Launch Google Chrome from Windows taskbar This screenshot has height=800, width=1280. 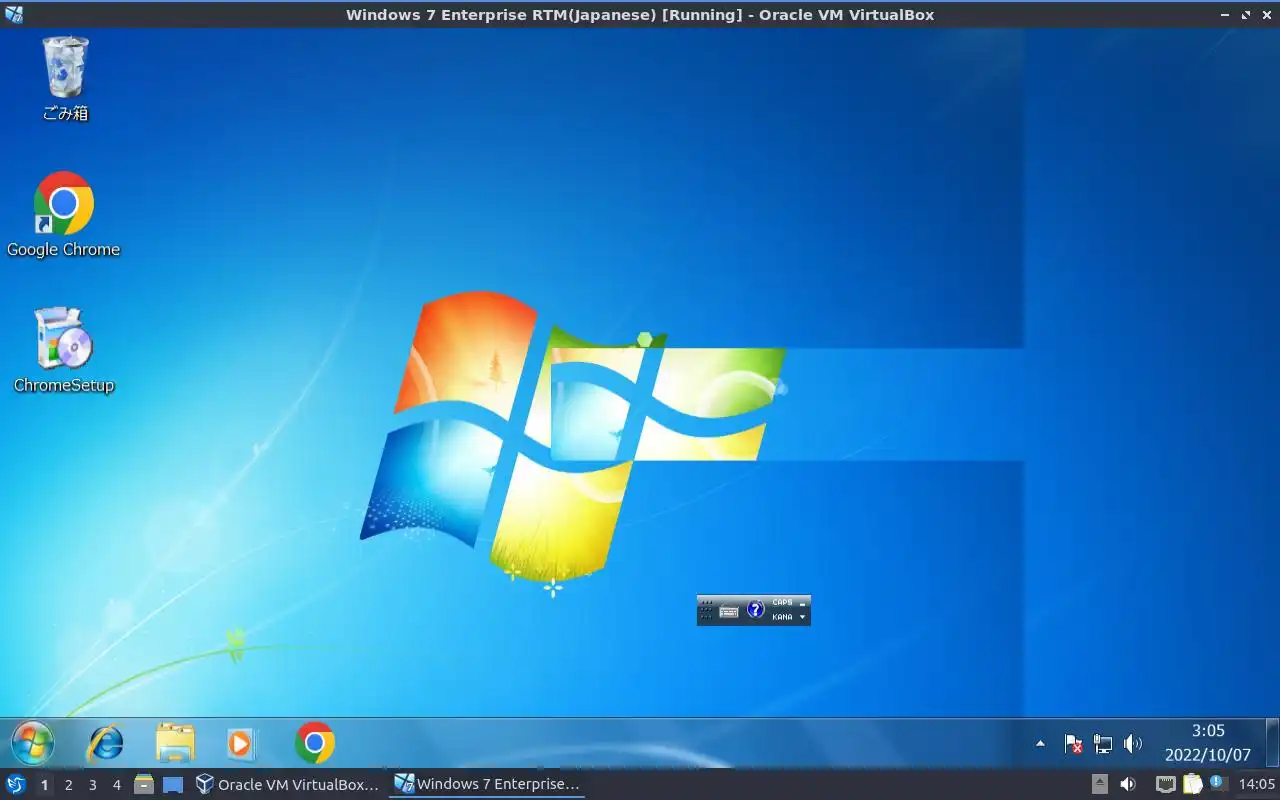click(315, 743)
